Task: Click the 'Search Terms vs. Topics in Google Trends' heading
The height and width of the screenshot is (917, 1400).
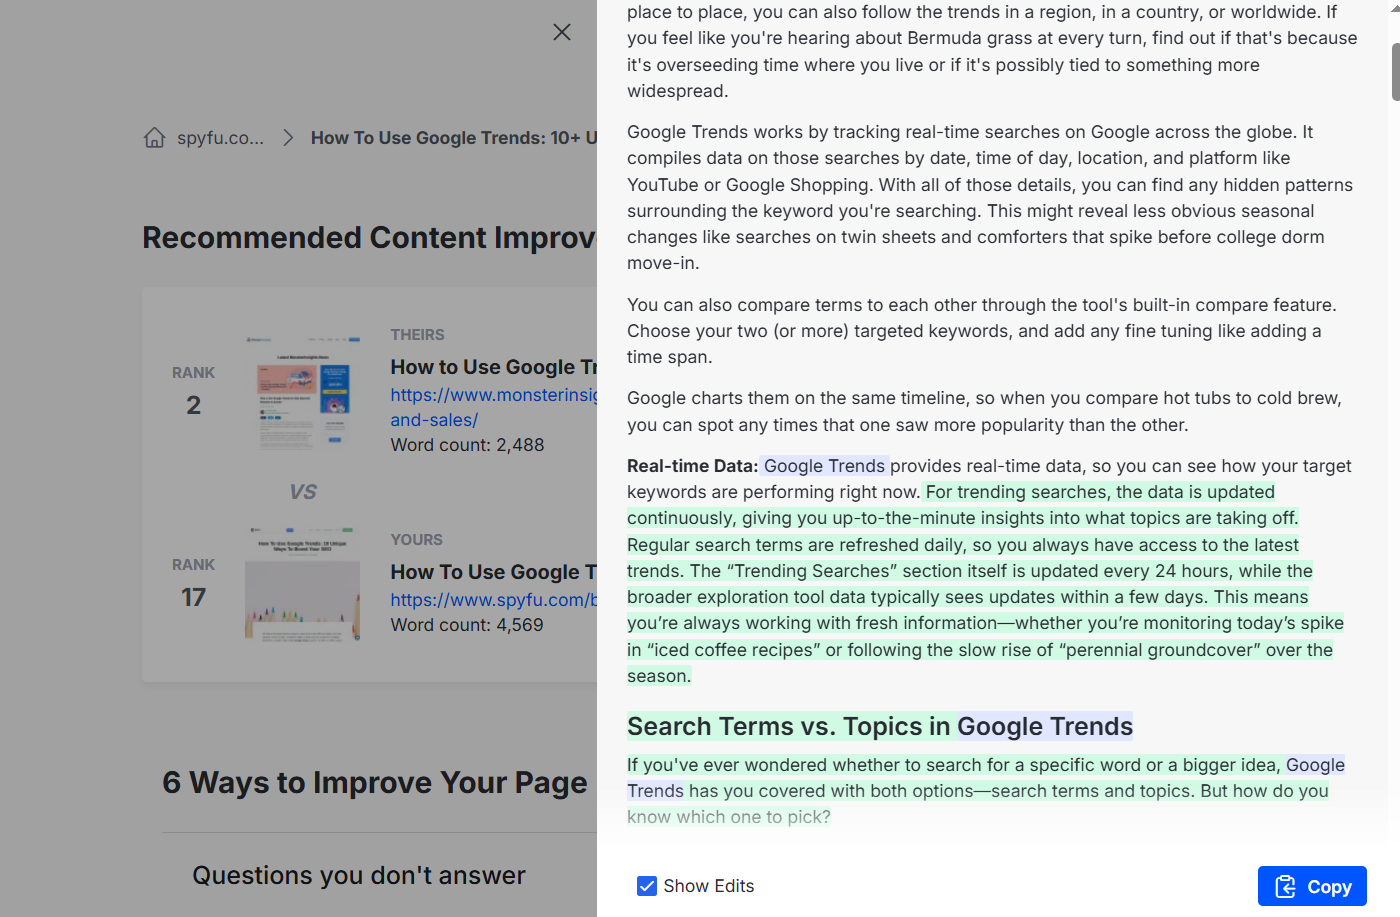Action: [x=880, y=726]
